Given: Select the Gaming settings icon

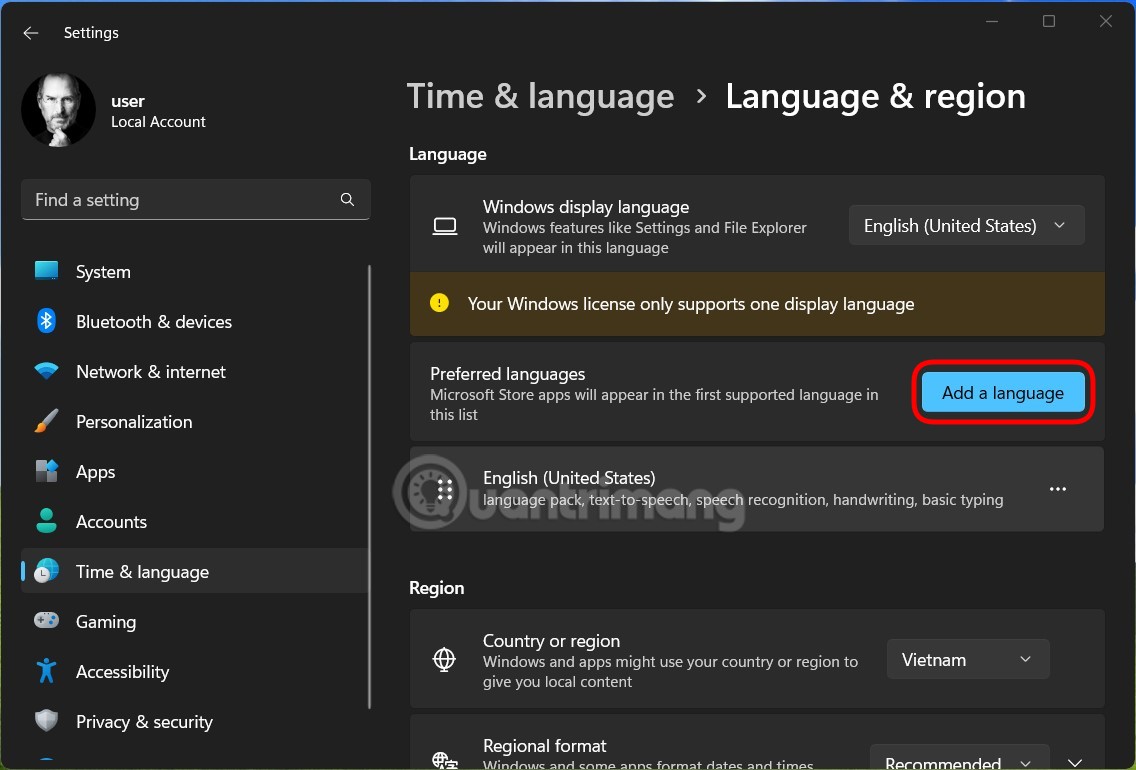Looking at the screenshot, I should pos(46,621).
